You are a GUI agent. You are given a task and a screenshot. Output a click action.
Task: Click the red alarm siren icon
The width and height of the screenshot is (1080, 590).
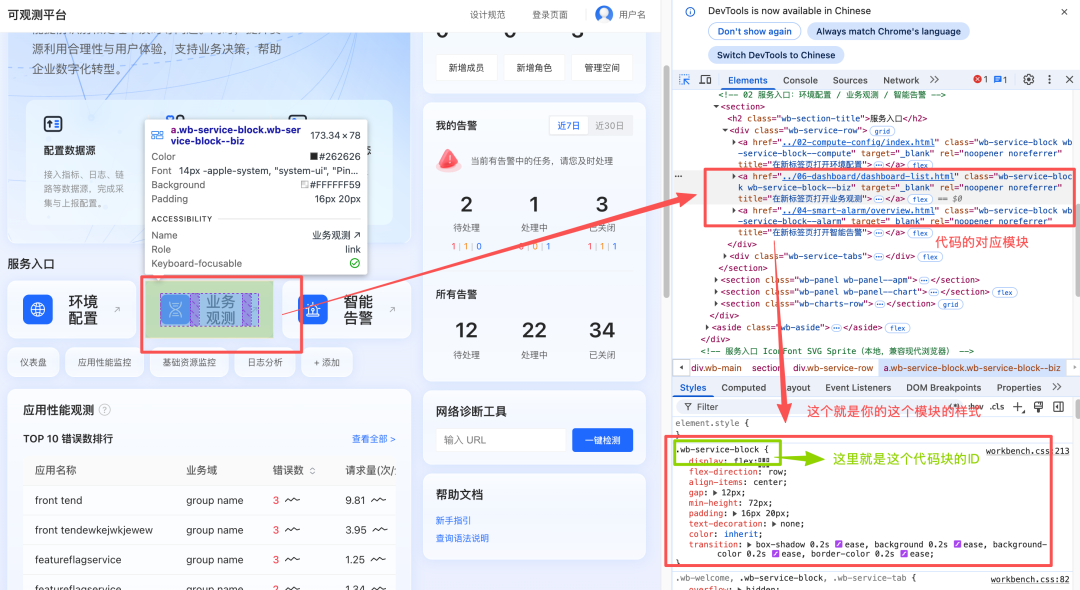pos(448,160)
